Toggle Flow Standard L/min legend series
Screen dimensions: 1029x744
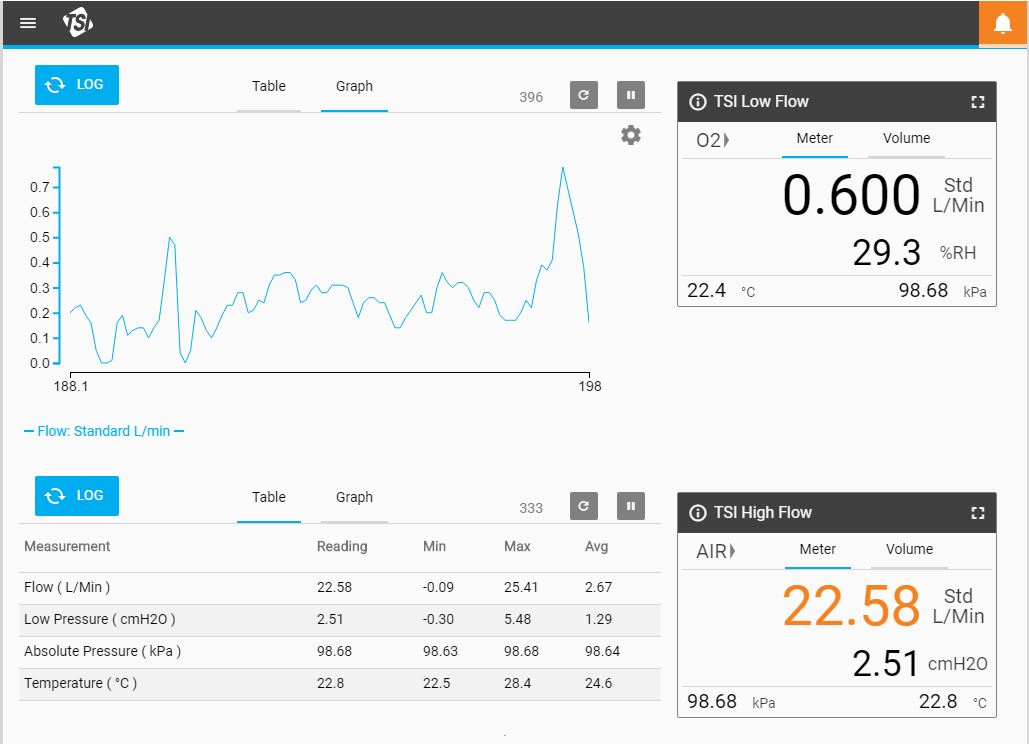point(104,431)
